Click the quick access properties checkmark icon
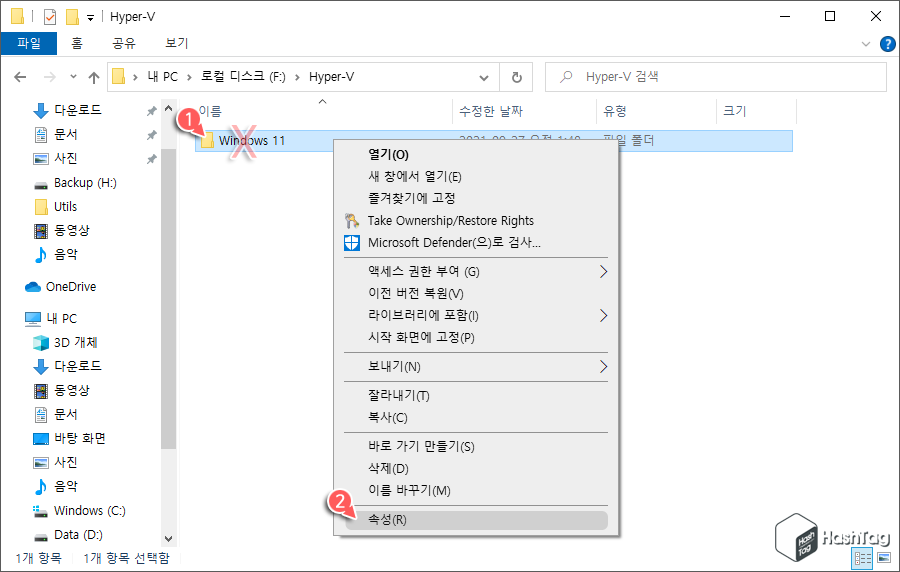Image resolution: width=900 pixels, height=572 pixels. coord(50,17)
